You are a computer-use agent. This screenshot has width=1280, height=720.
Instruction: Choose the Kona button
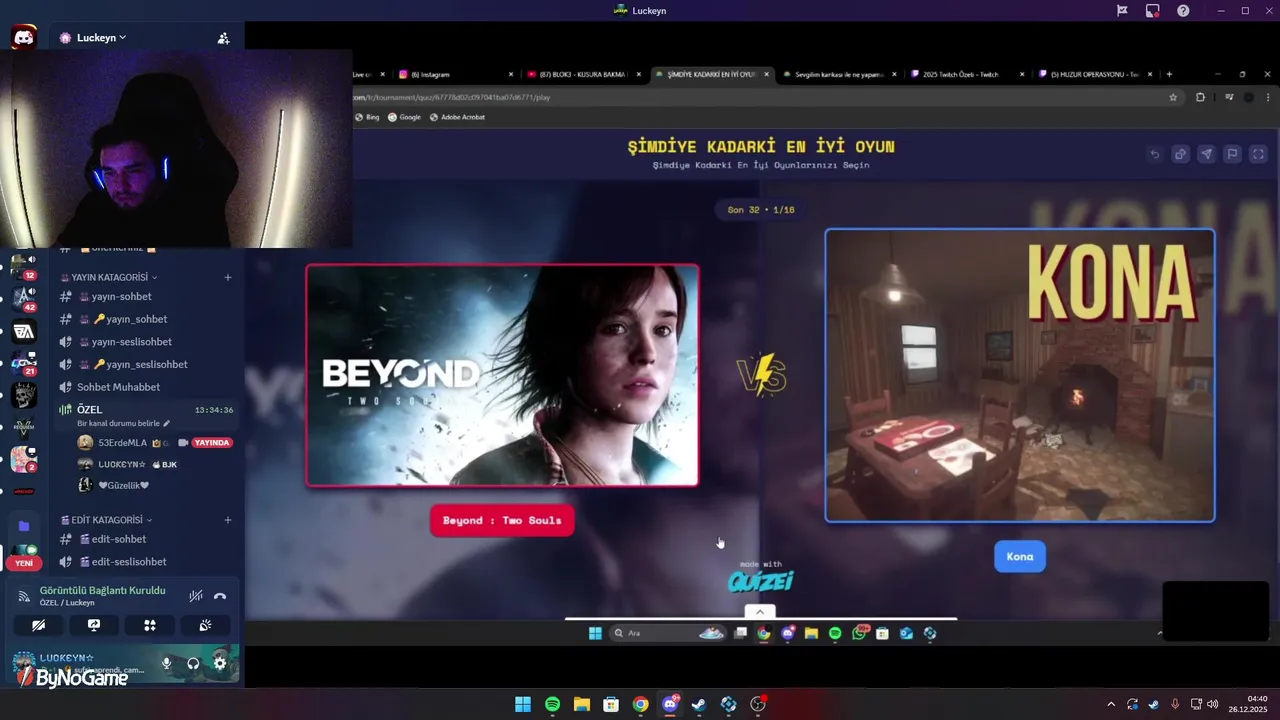point(1020,557)
